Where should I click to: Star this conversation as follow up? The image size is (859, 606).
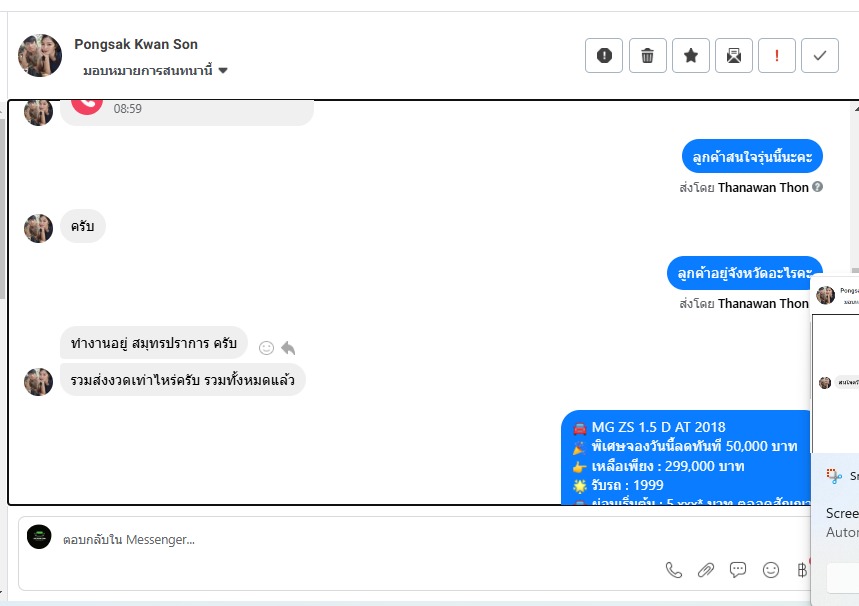tap(691, 55)
